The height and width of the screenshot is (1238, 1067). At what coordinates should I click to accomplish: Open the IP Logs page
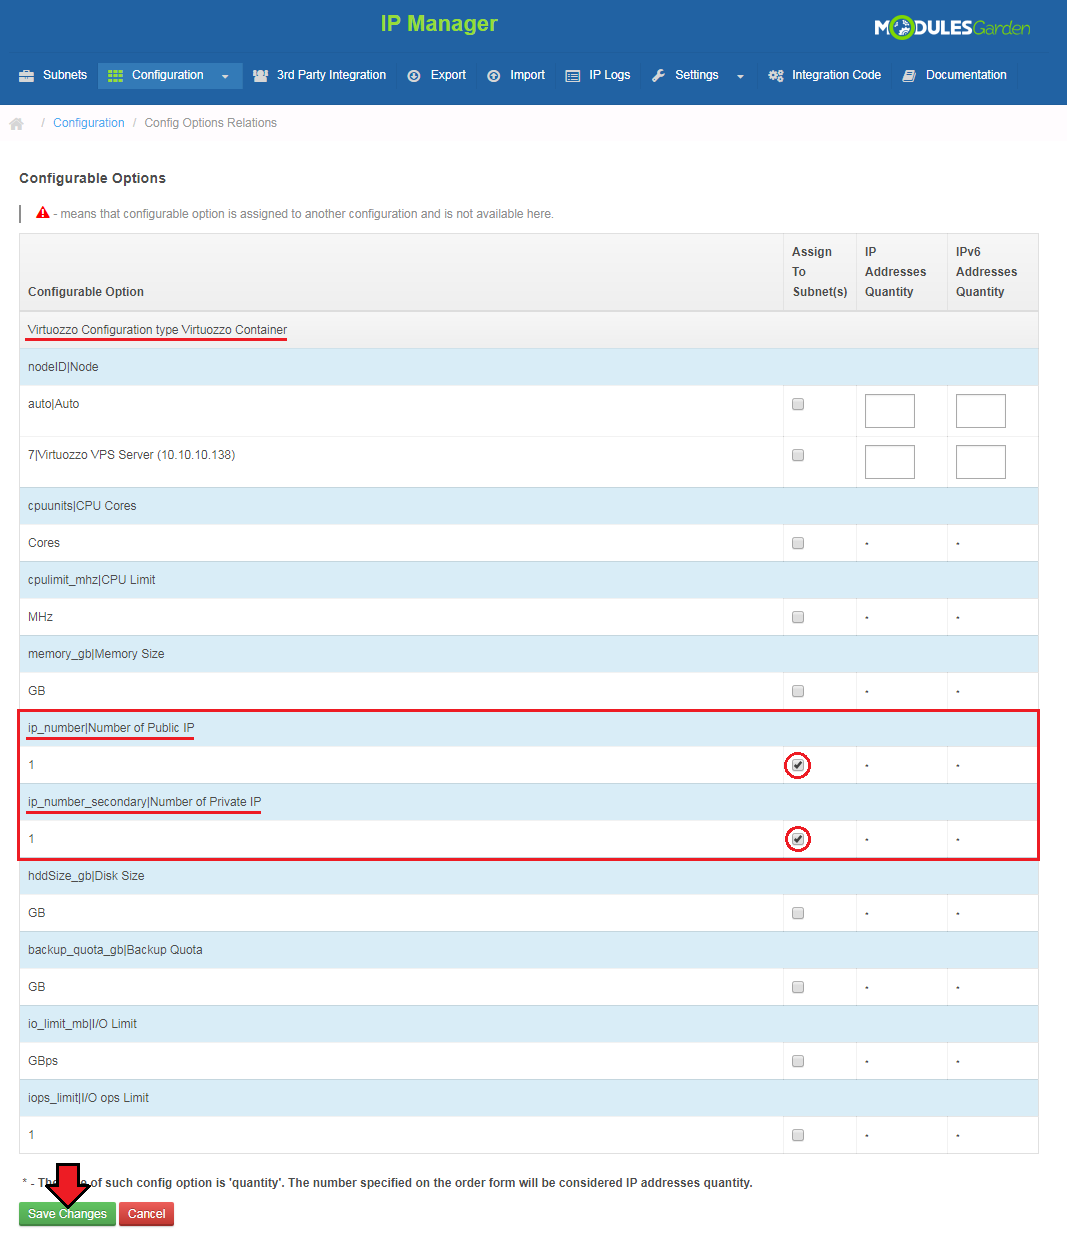pyautogui.click(x=598, y=75)
